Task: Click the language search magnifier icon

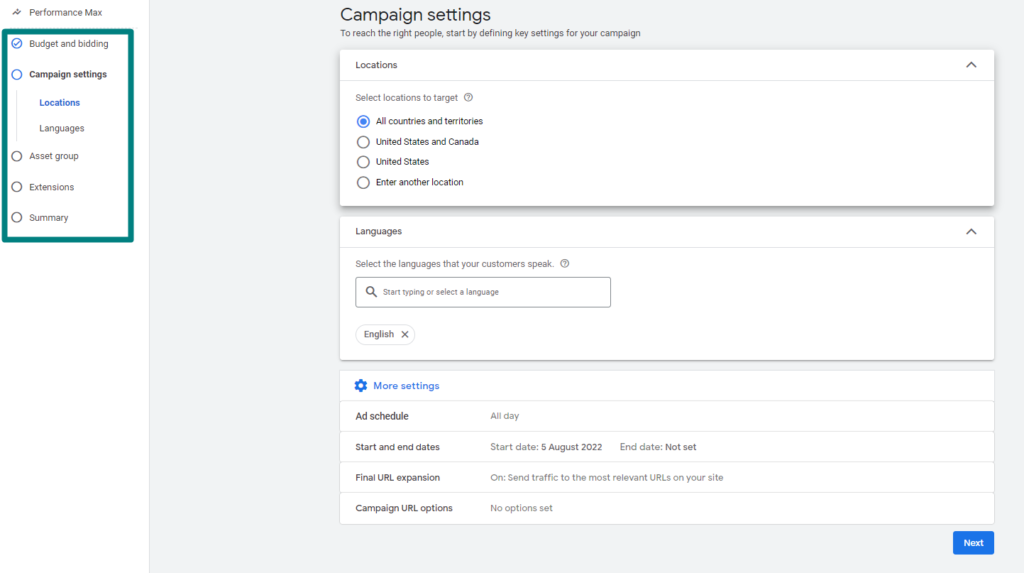Action: pyautogui.click(x=371, y=291)
